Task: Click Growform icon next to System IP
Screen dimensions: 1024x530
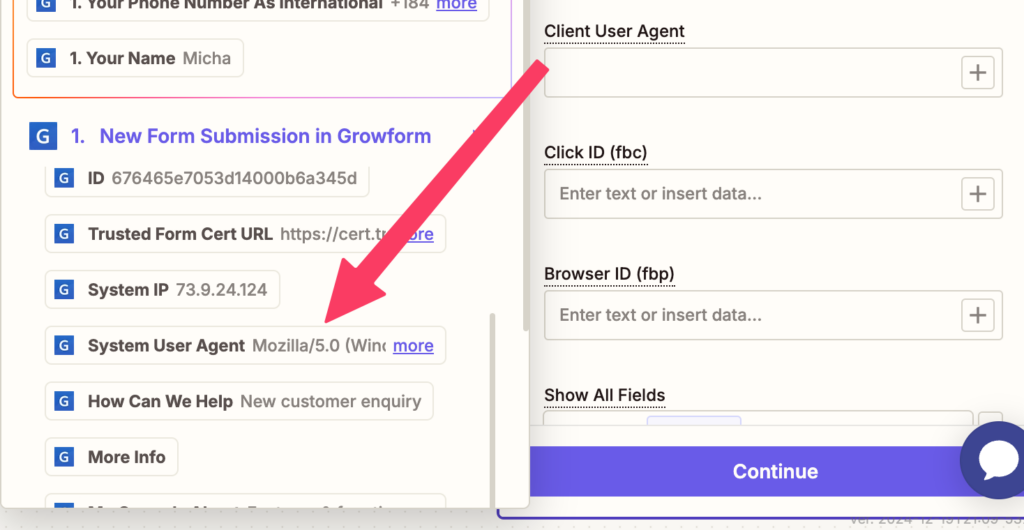Action: 63,289
